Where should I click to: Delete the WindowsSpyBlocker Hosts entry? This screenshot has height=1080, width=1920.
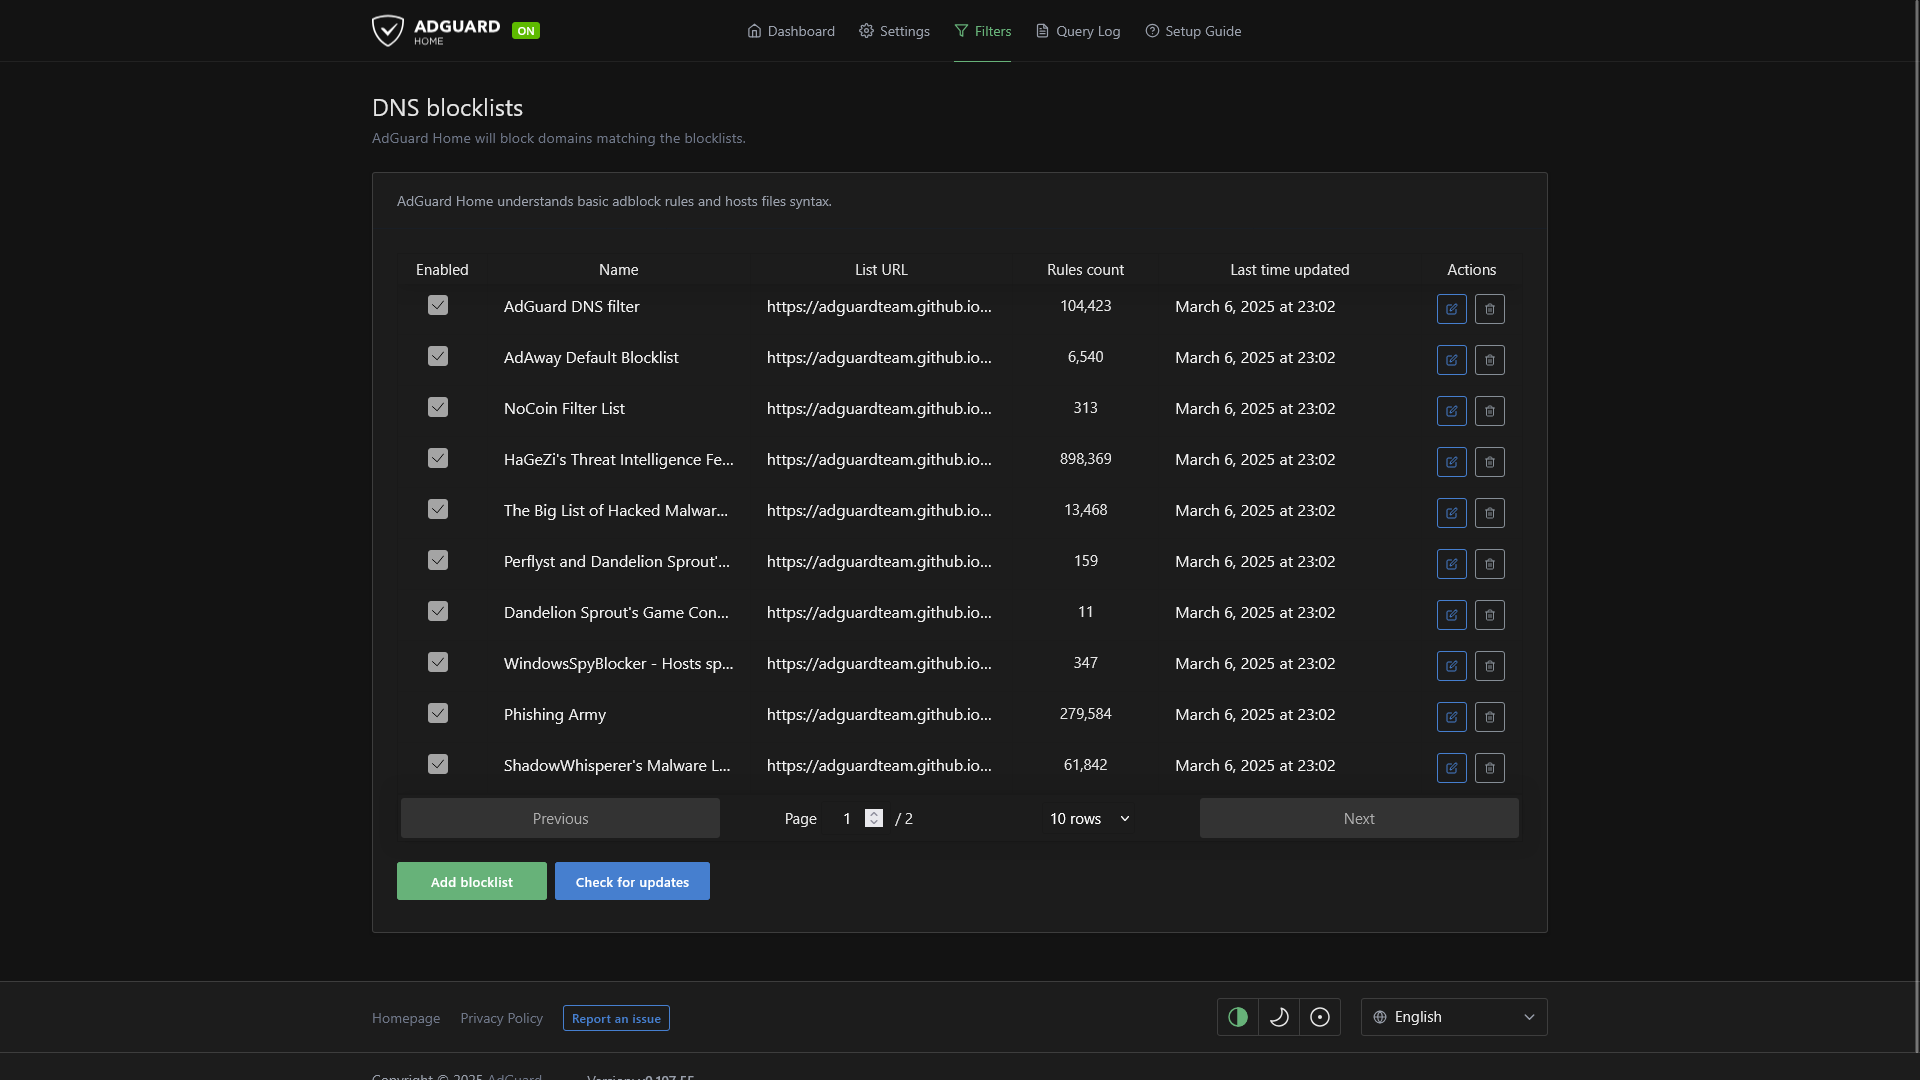click(x=1489, y=666)
